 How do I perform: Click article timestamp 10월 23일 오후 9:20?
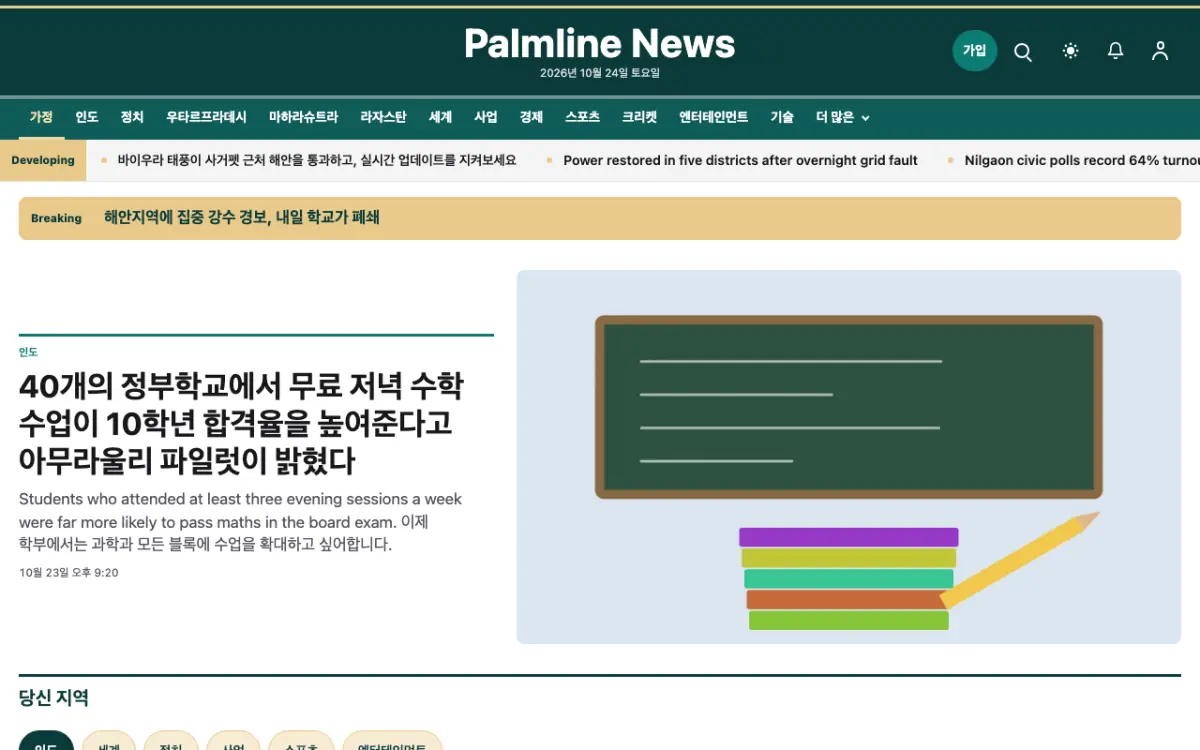[x=69, y=573]
